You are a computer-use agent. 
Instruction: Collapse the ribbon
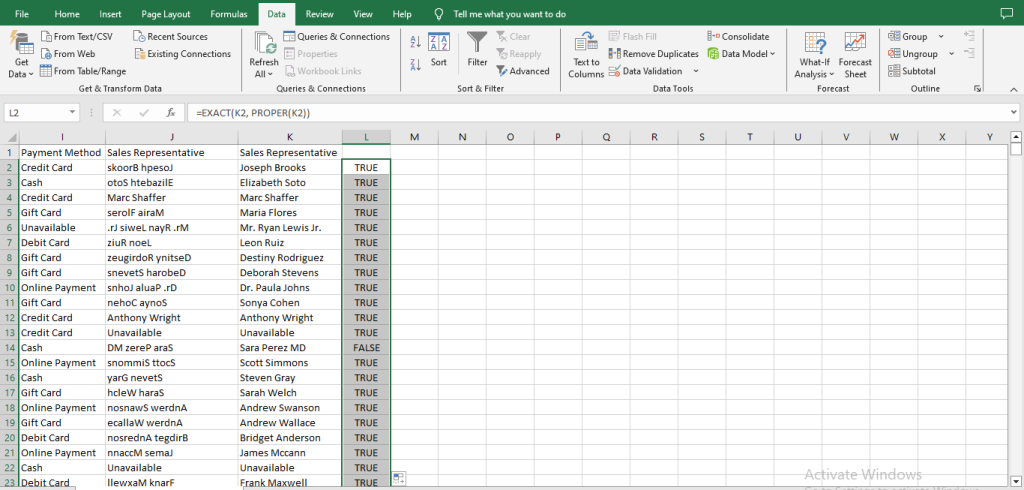click(x=1013, y=89)
